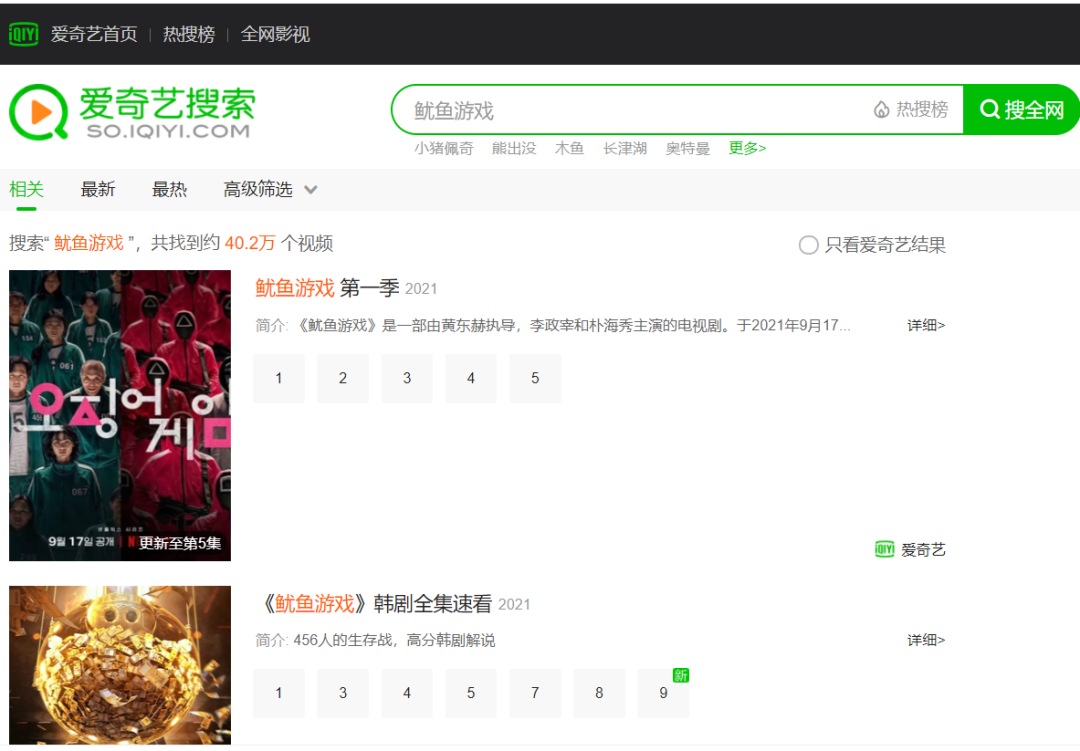Expand the 高级筛选 dropdown
1080x751 pixels.
(x=270, y=189)
